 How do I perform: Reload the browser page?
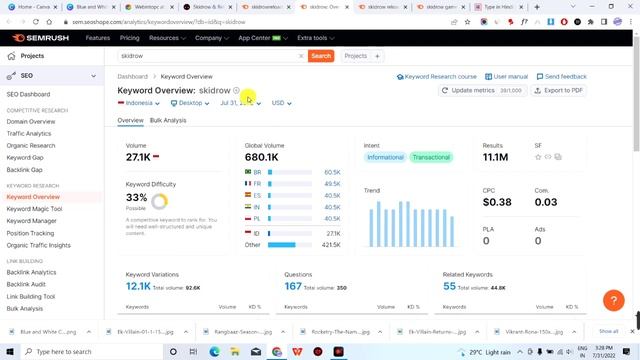point(36,22)
